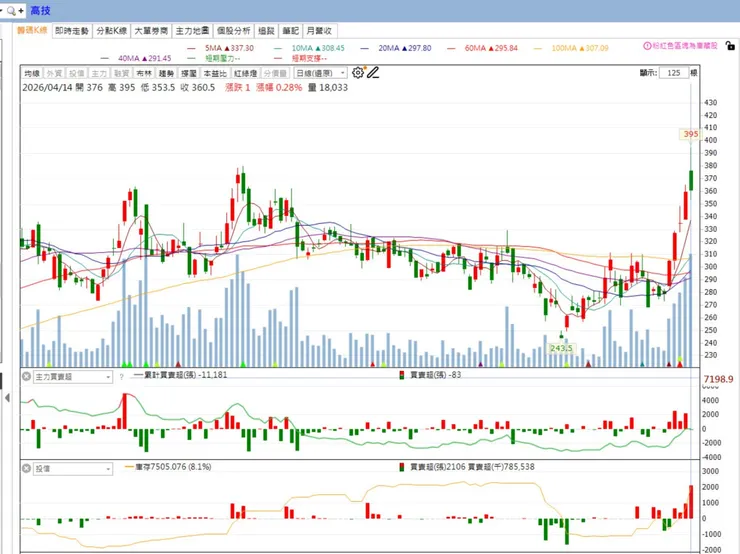Click the 顯示 bar count field showing 125
The width and height of the screenshot is (740, 554).
click(674, 73)
